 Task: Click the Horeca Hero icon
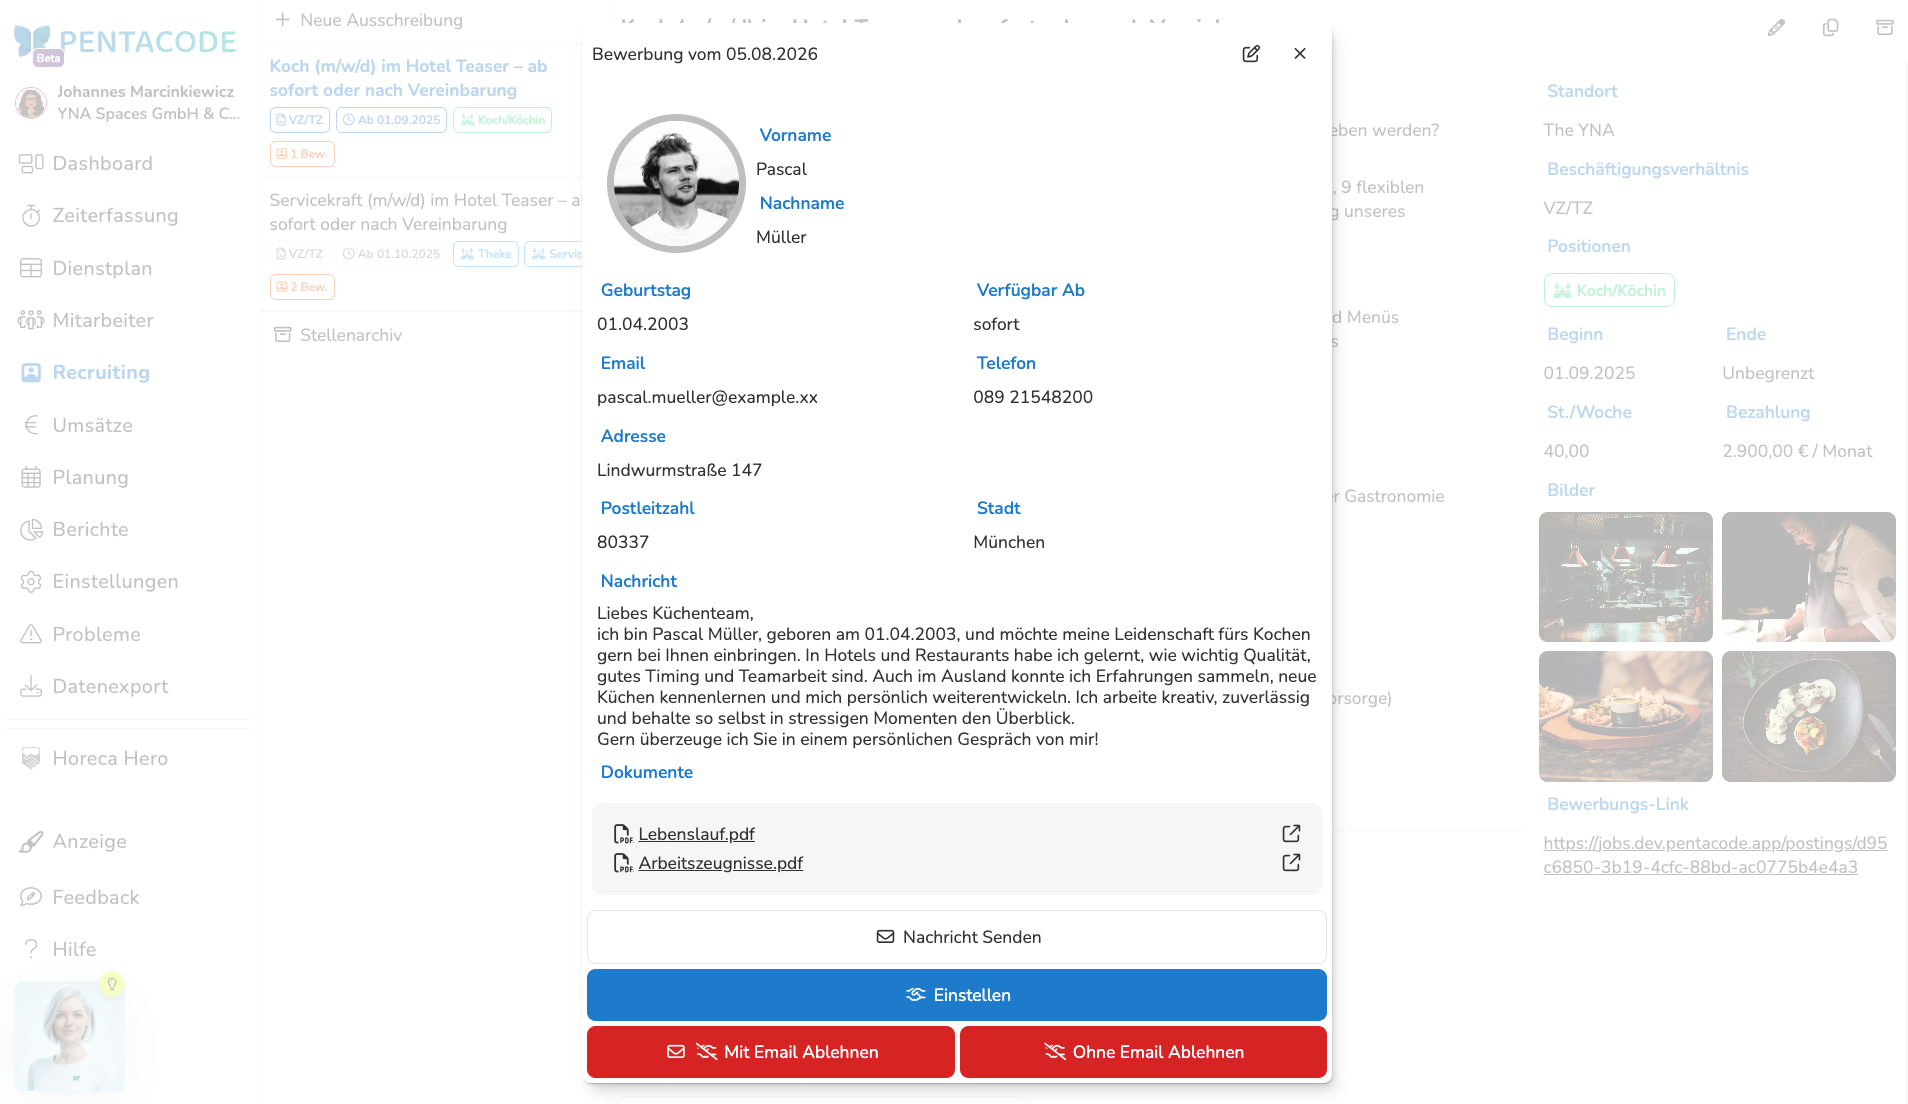click(31, 759)
